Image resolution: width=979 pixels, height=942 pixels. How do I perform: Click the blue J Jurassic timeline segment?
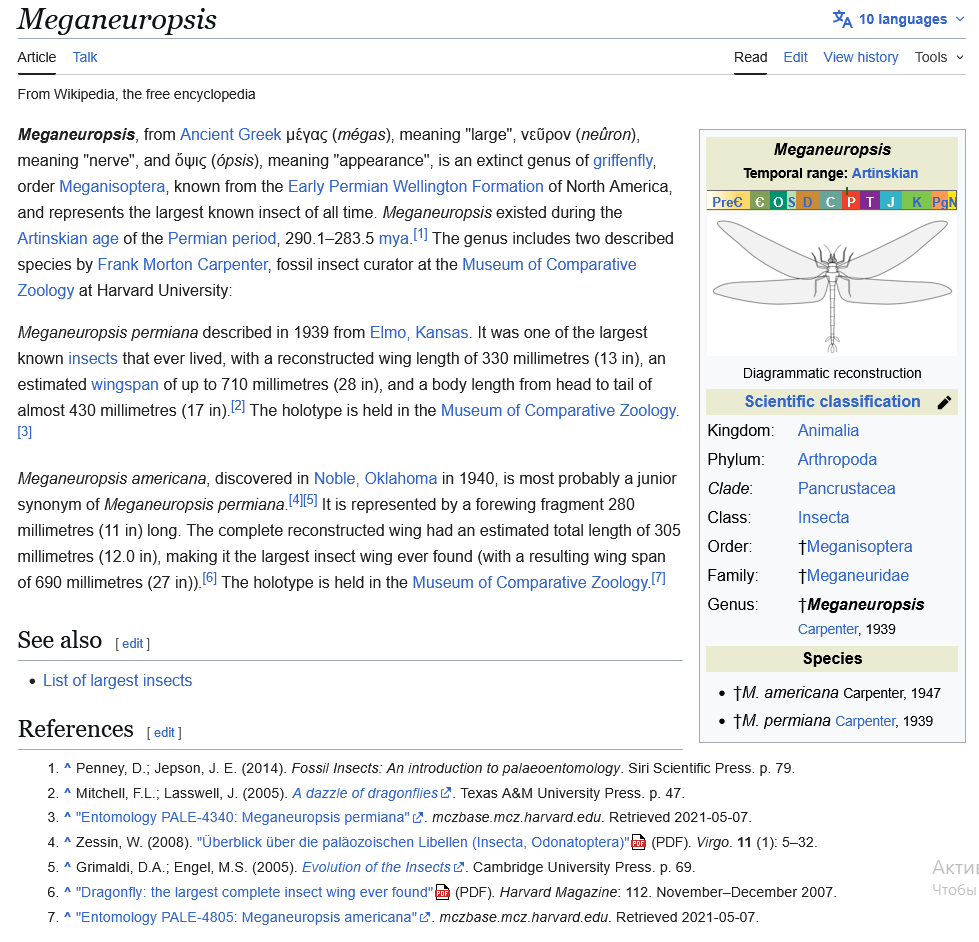(891, 202)
